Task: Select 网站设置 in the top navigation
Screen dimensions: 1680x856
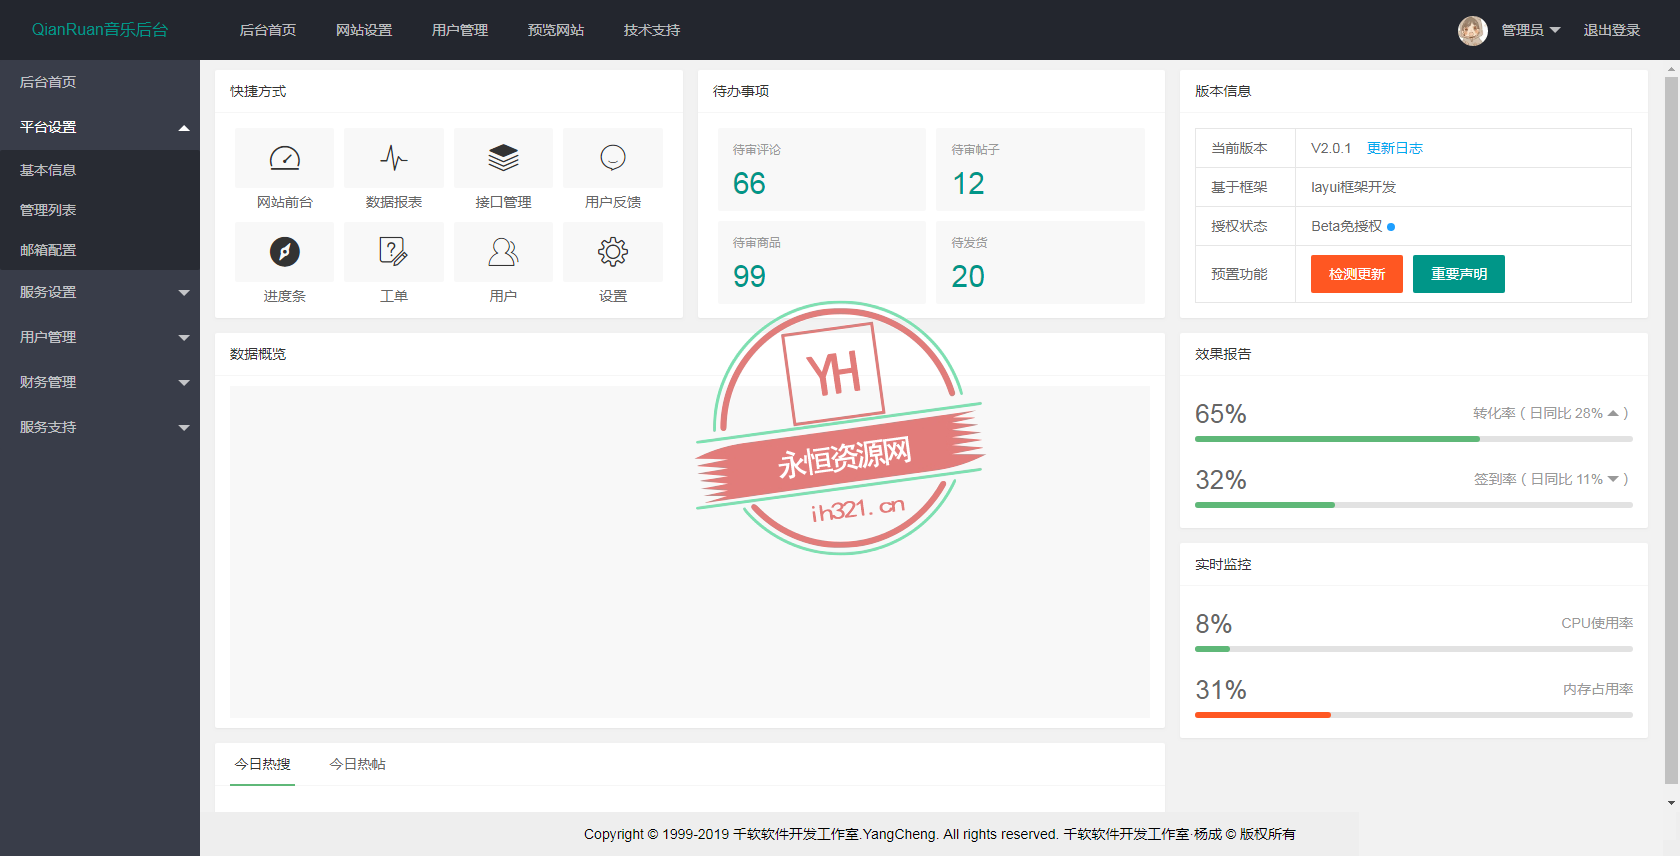Action: (364, 31)
